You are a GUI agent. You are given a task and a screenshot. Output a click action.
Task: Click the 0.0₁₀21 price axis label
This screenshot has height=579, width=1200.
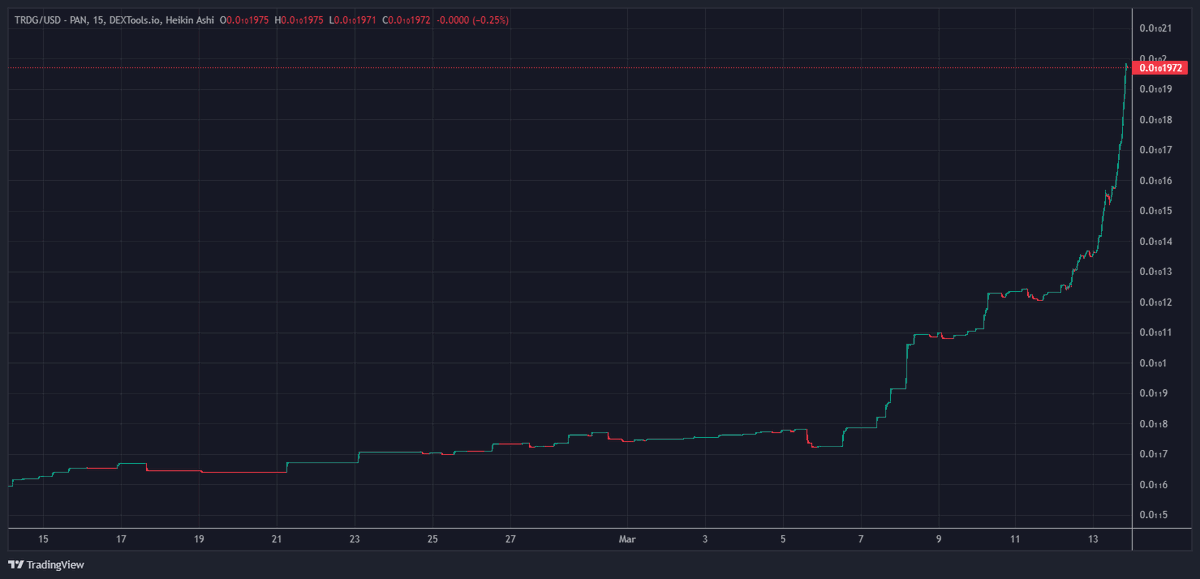click(1154, 28)
